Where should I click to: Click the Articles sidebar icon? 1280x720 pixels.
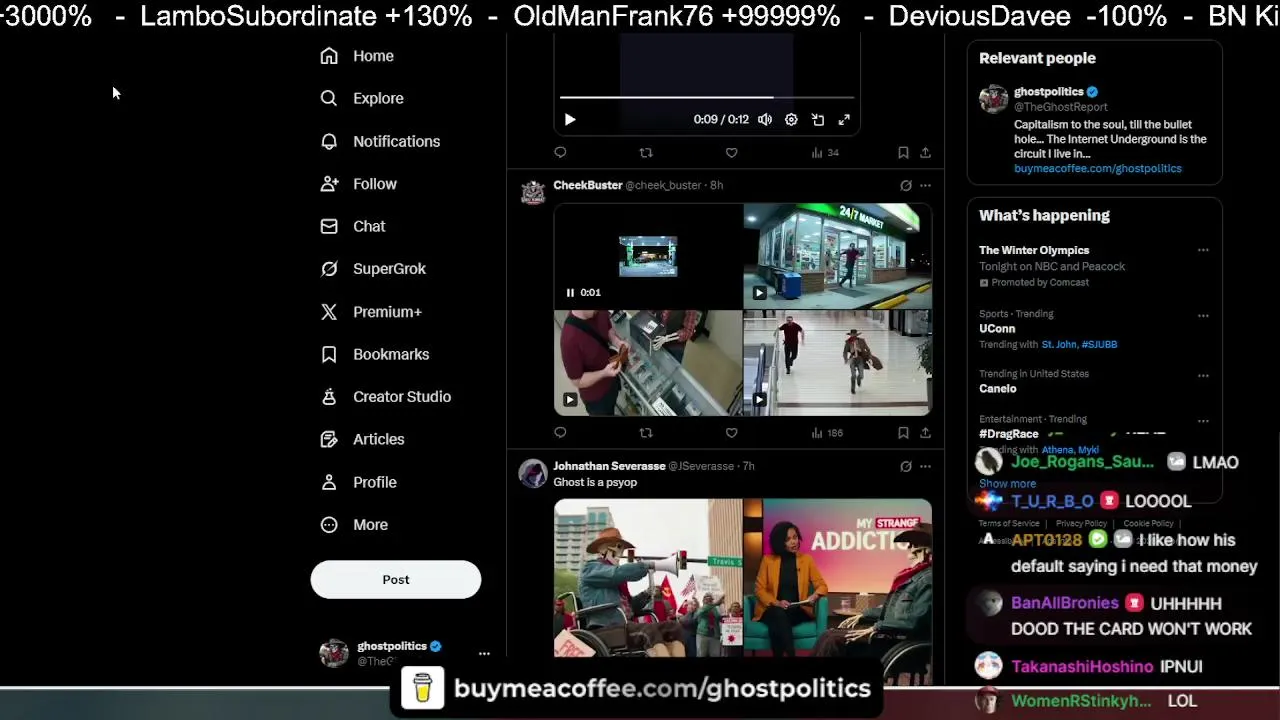tap(329, 439)
